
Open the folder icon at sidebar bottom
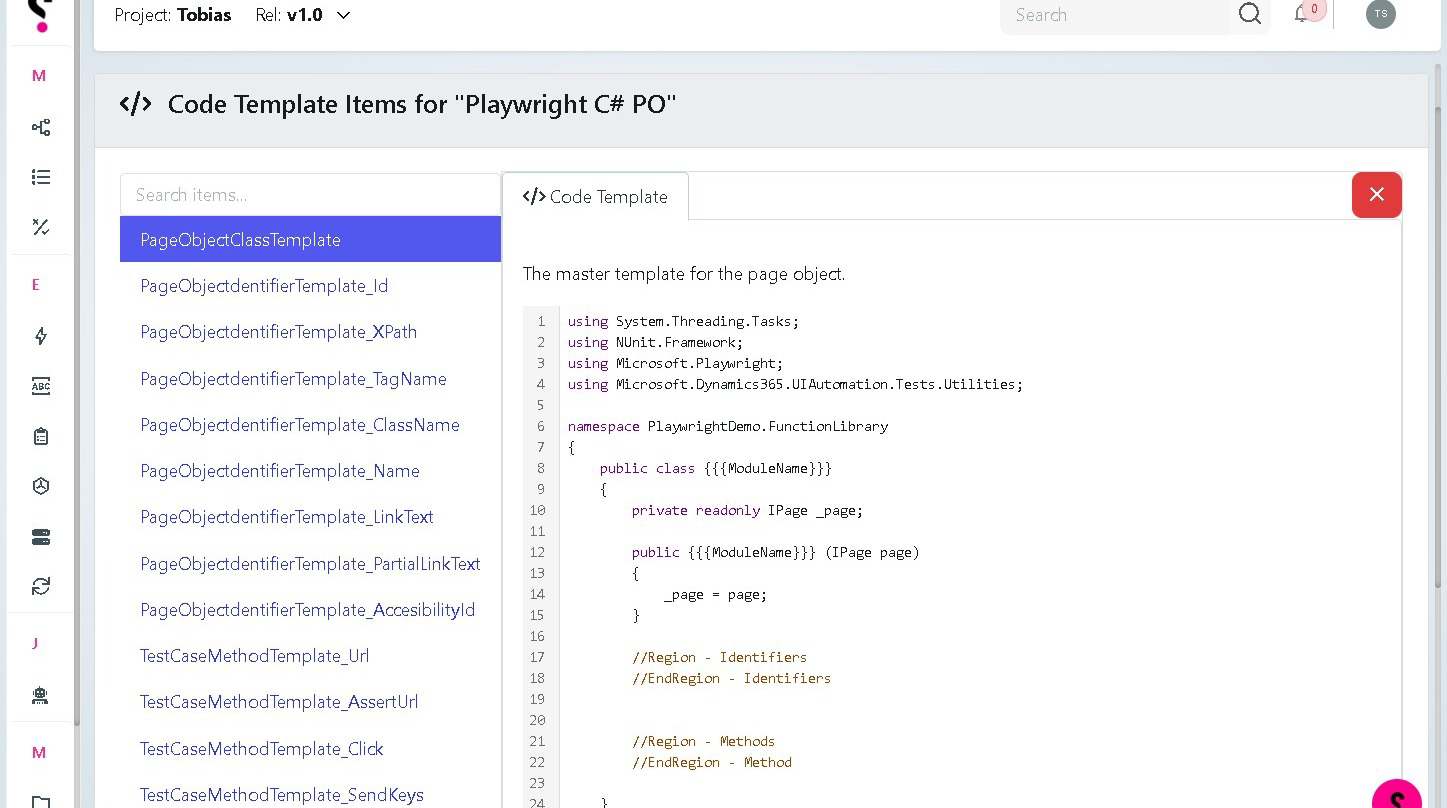click(41, 801)
